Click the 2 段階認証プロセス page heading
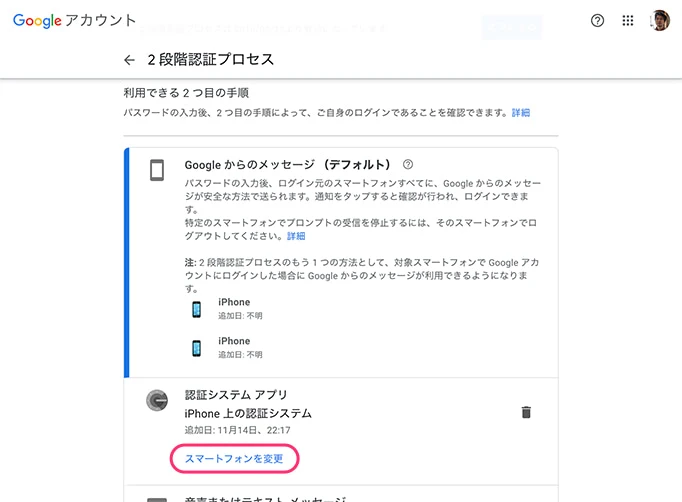This screenshot has width=682, height=502. tap(210, 60)
